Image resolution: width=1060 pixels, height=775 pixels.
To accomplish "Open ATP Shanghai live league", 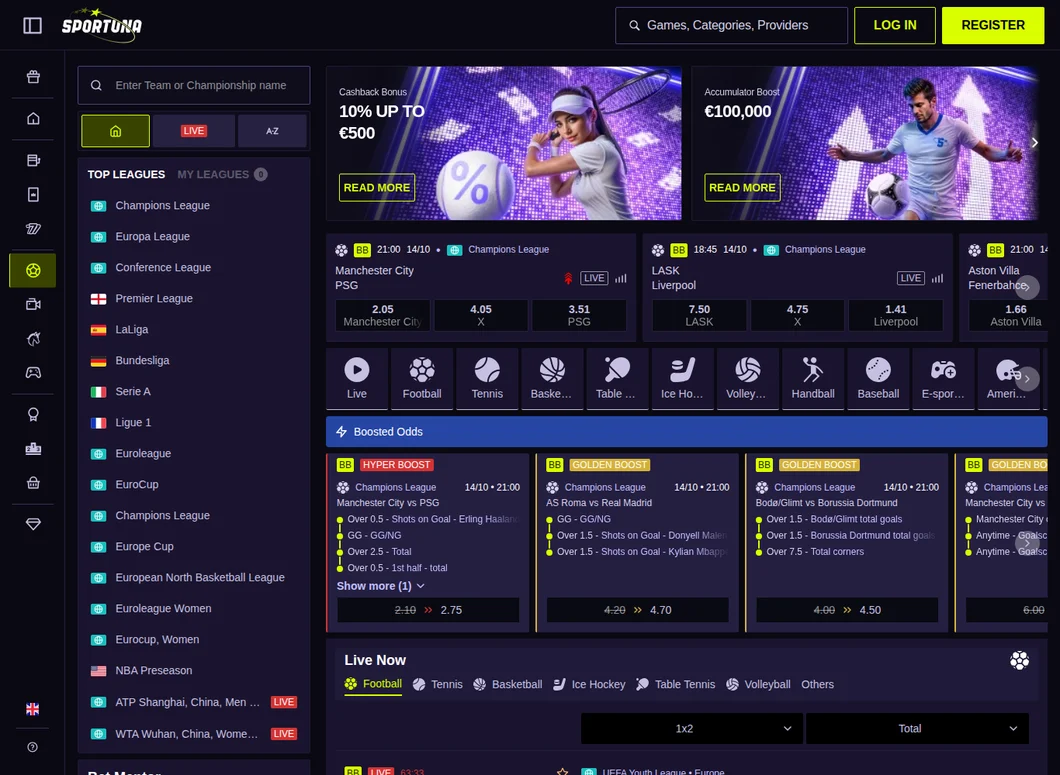I will pos(194,702).
